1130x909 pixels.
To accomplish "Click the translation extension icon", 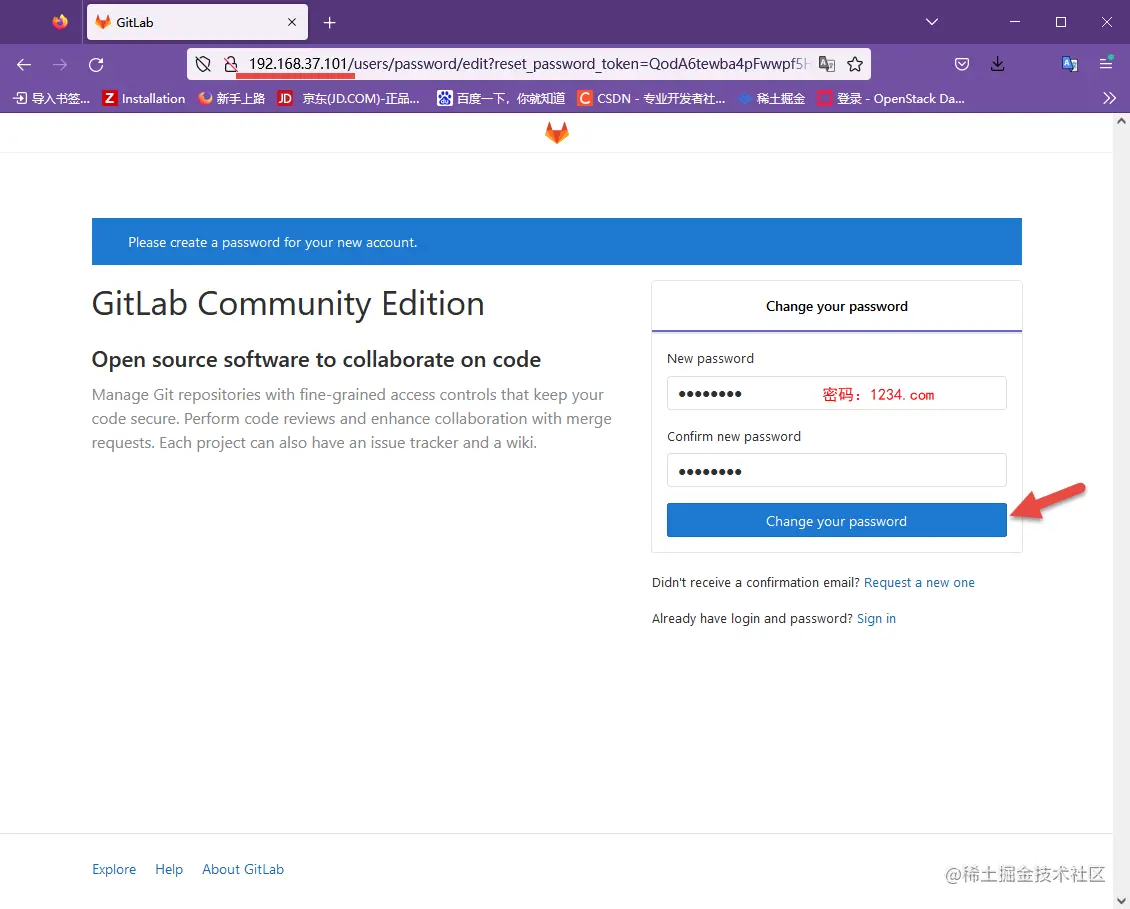I will [1069, 64].
